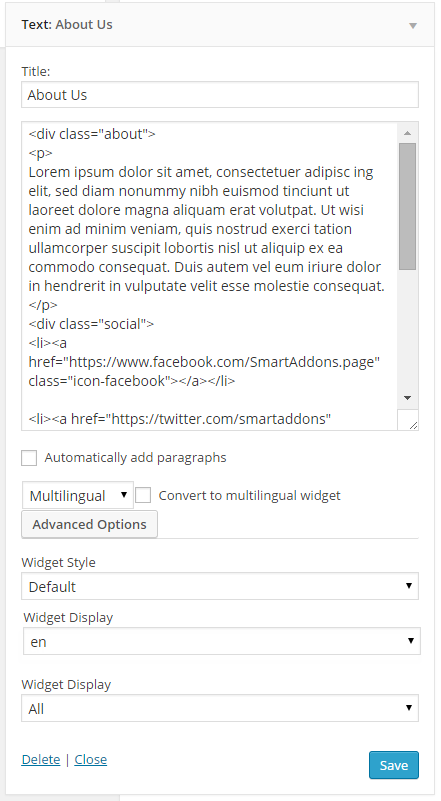Enable Automatically add paragraphs checkbox
The width and height of the screenshot is (441, 801).
29,458
